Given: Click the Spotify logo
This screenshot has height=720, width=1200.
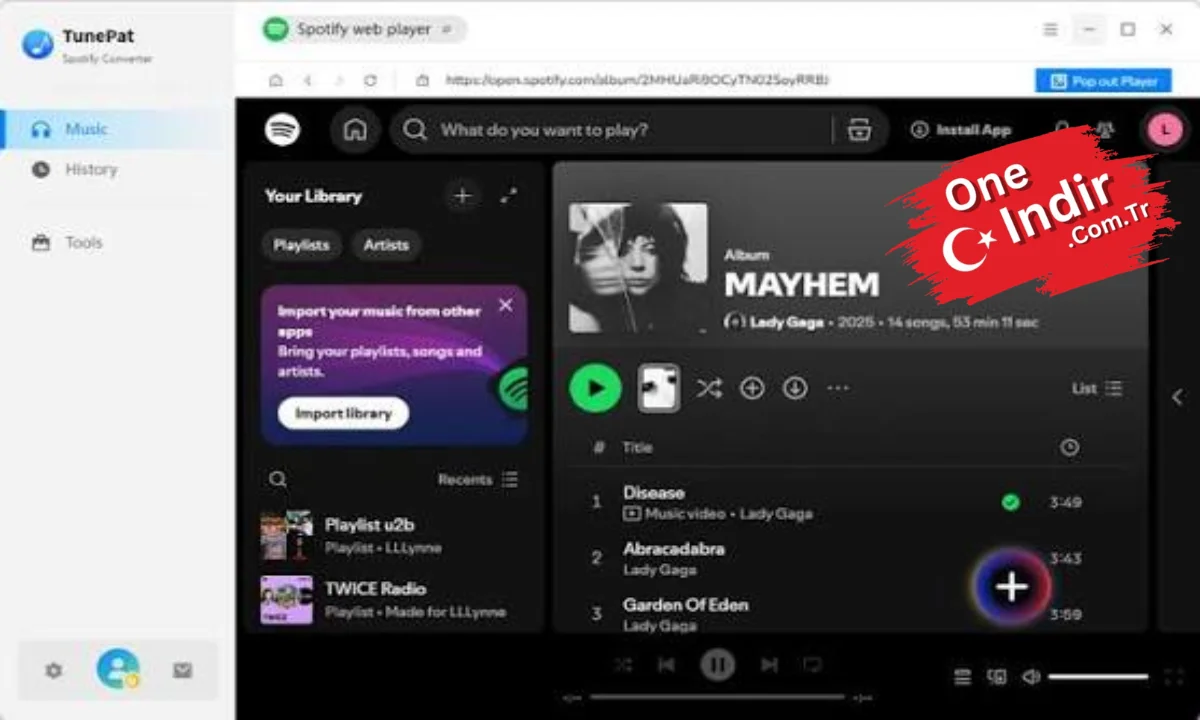Looking at the screenshot, I should [x=283, y=130].
